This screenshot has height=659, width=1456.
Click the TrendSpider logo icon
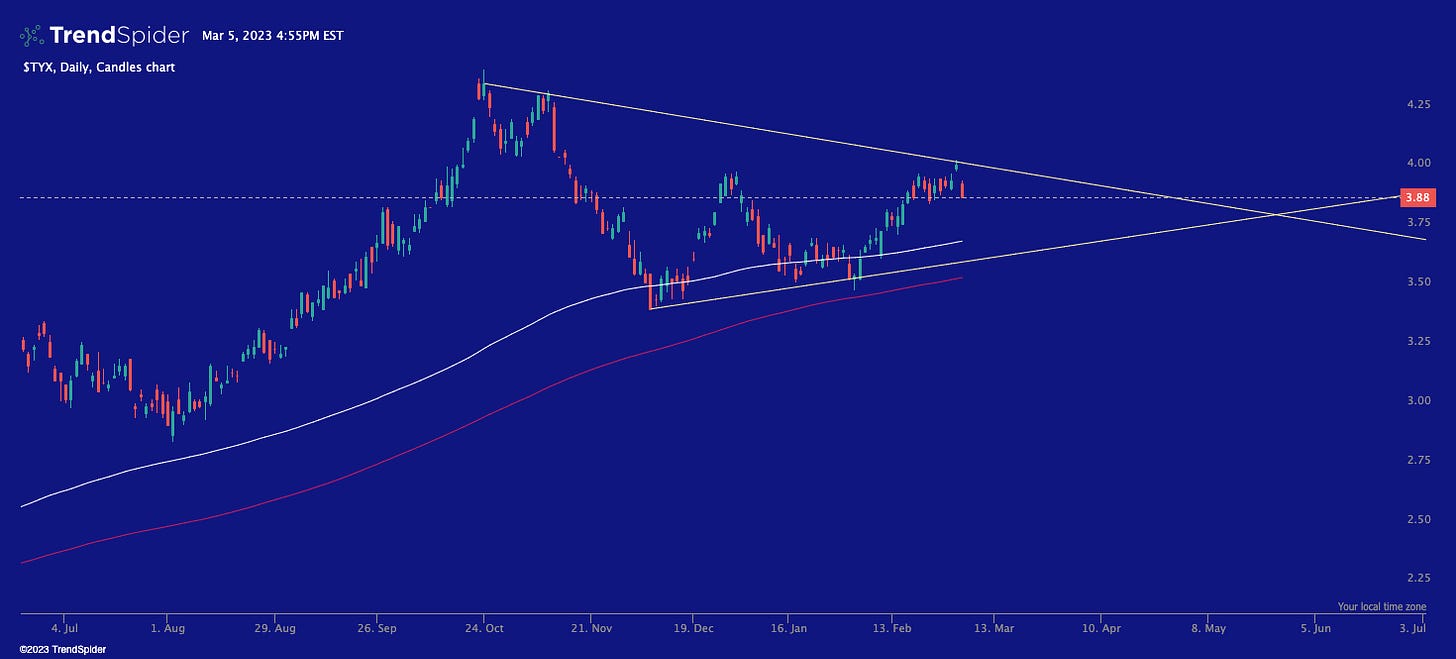coord(31,35)
